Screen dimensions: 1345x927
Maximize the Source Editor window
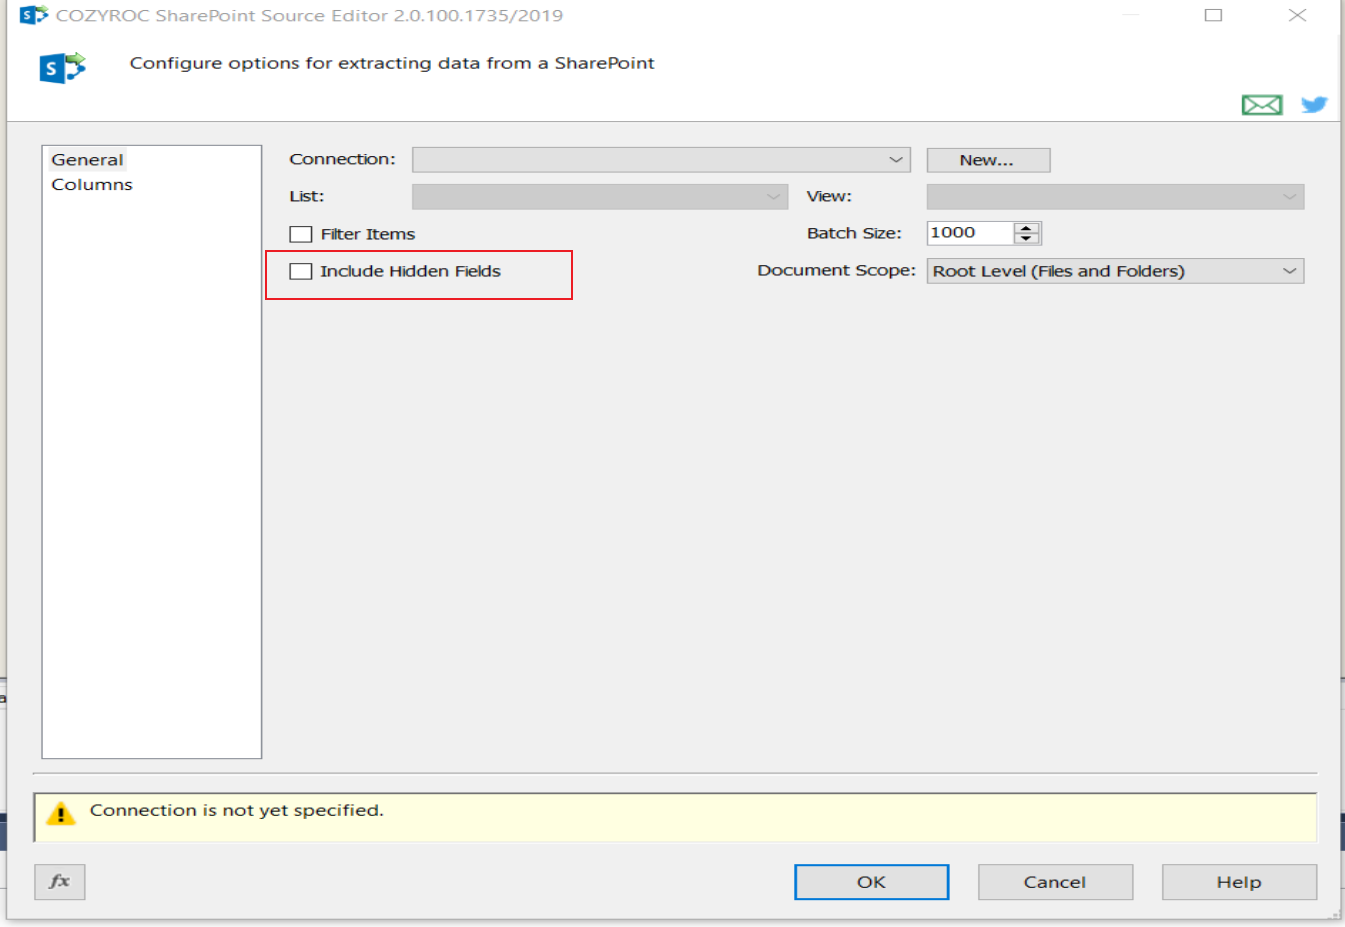coord(1213,15)
